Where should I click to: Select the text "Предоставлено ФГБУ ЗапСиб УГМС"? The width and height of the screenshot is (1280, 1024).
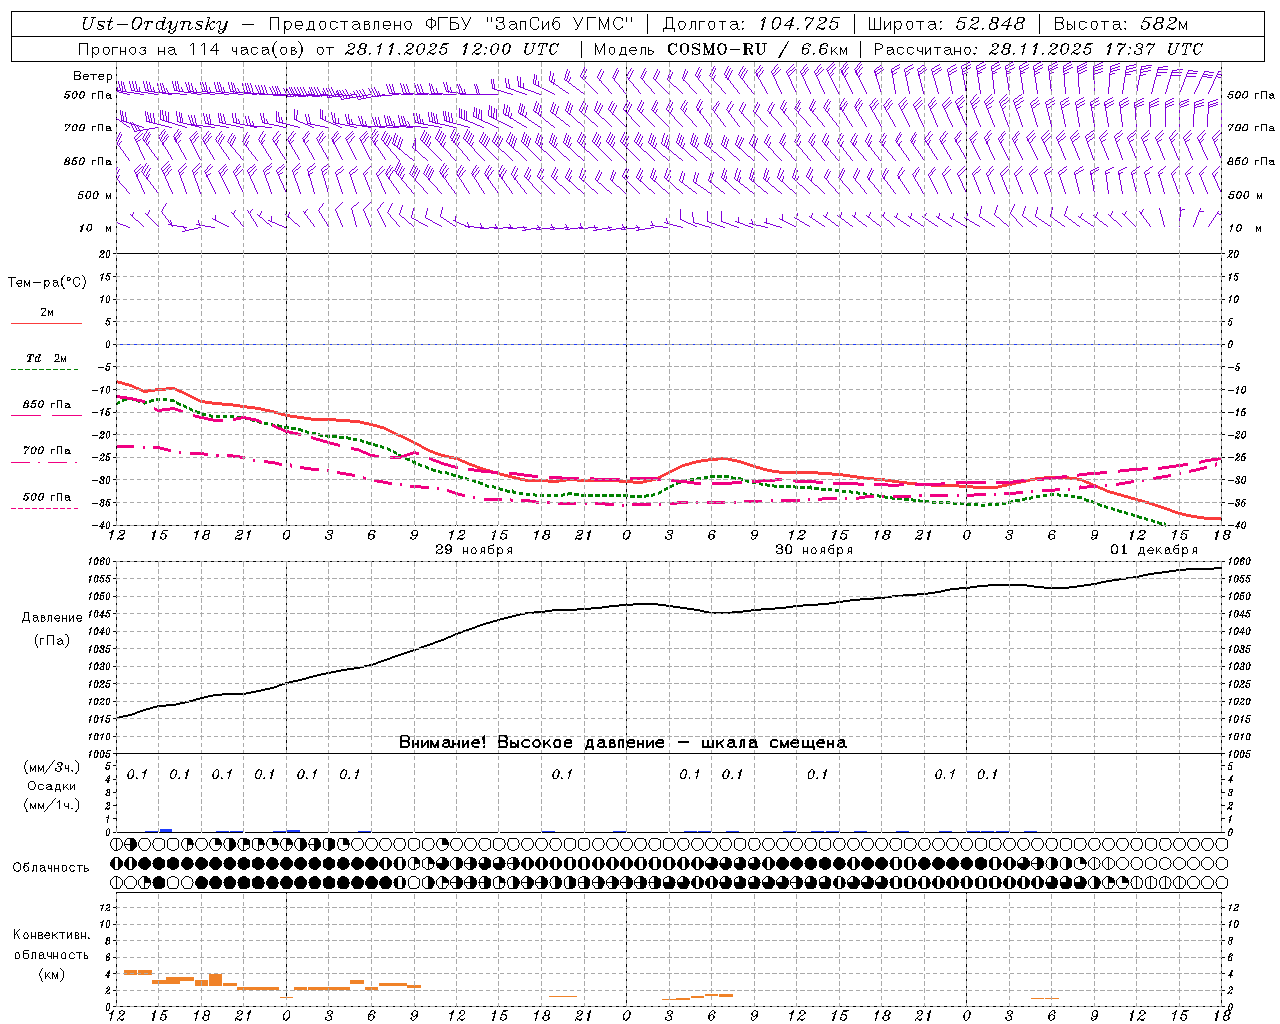[451, 24]
